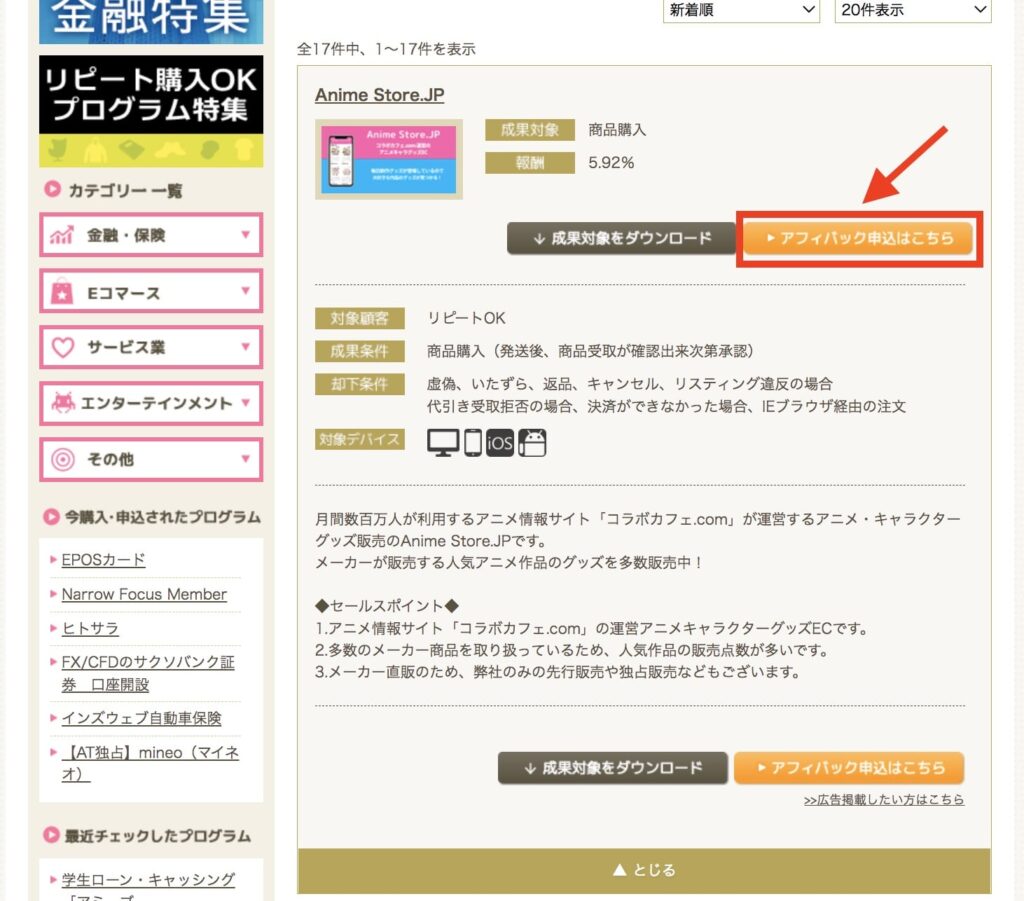
Task: Click the Anime Store.JP banner thumbnail
Action: 389,159
